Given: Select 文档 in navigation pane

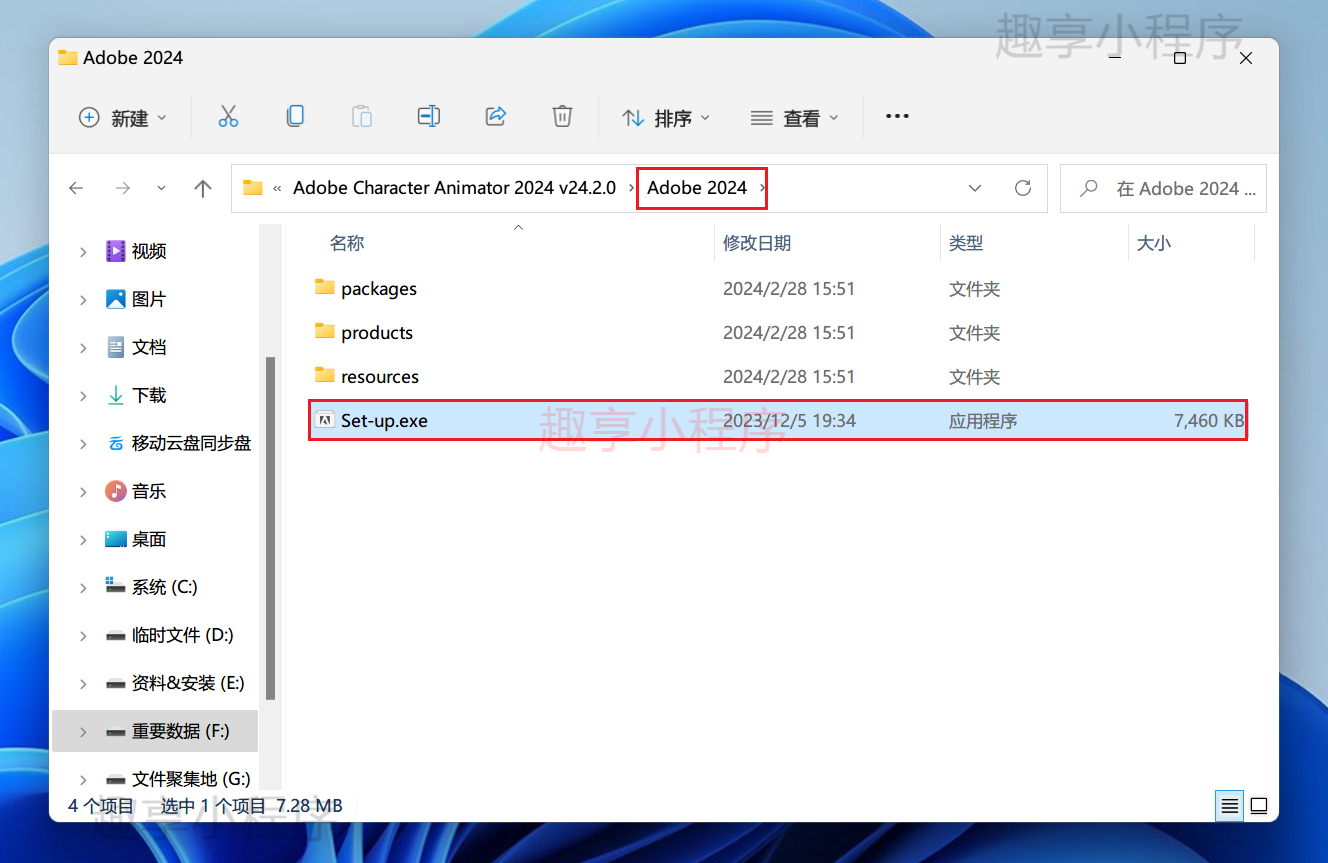Looking at the screenshot, I should point(149,347).
